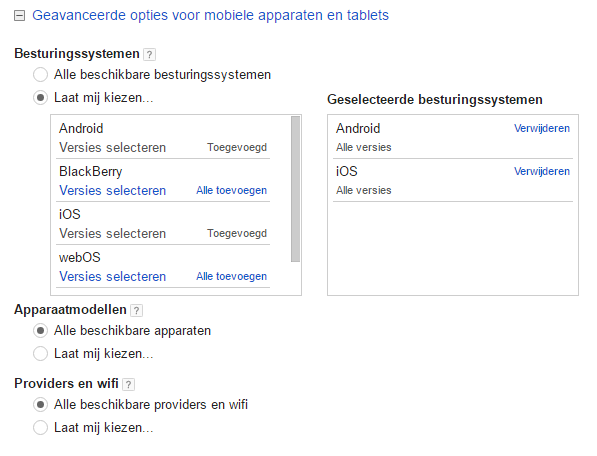Click 'Alle toevoegen' for webOS
The width and height of the screenshot is (597, 456).
point(231,276)
